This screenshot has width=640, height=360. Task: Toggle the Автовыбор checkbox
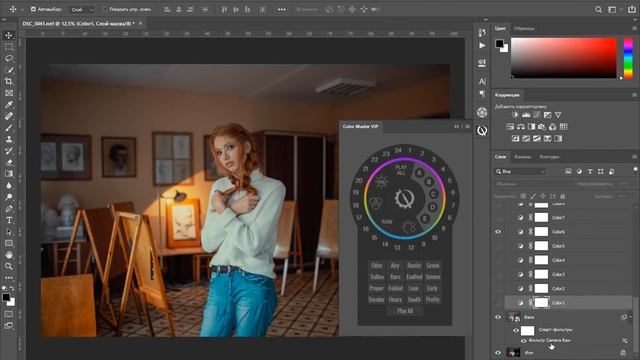[33, 9]
